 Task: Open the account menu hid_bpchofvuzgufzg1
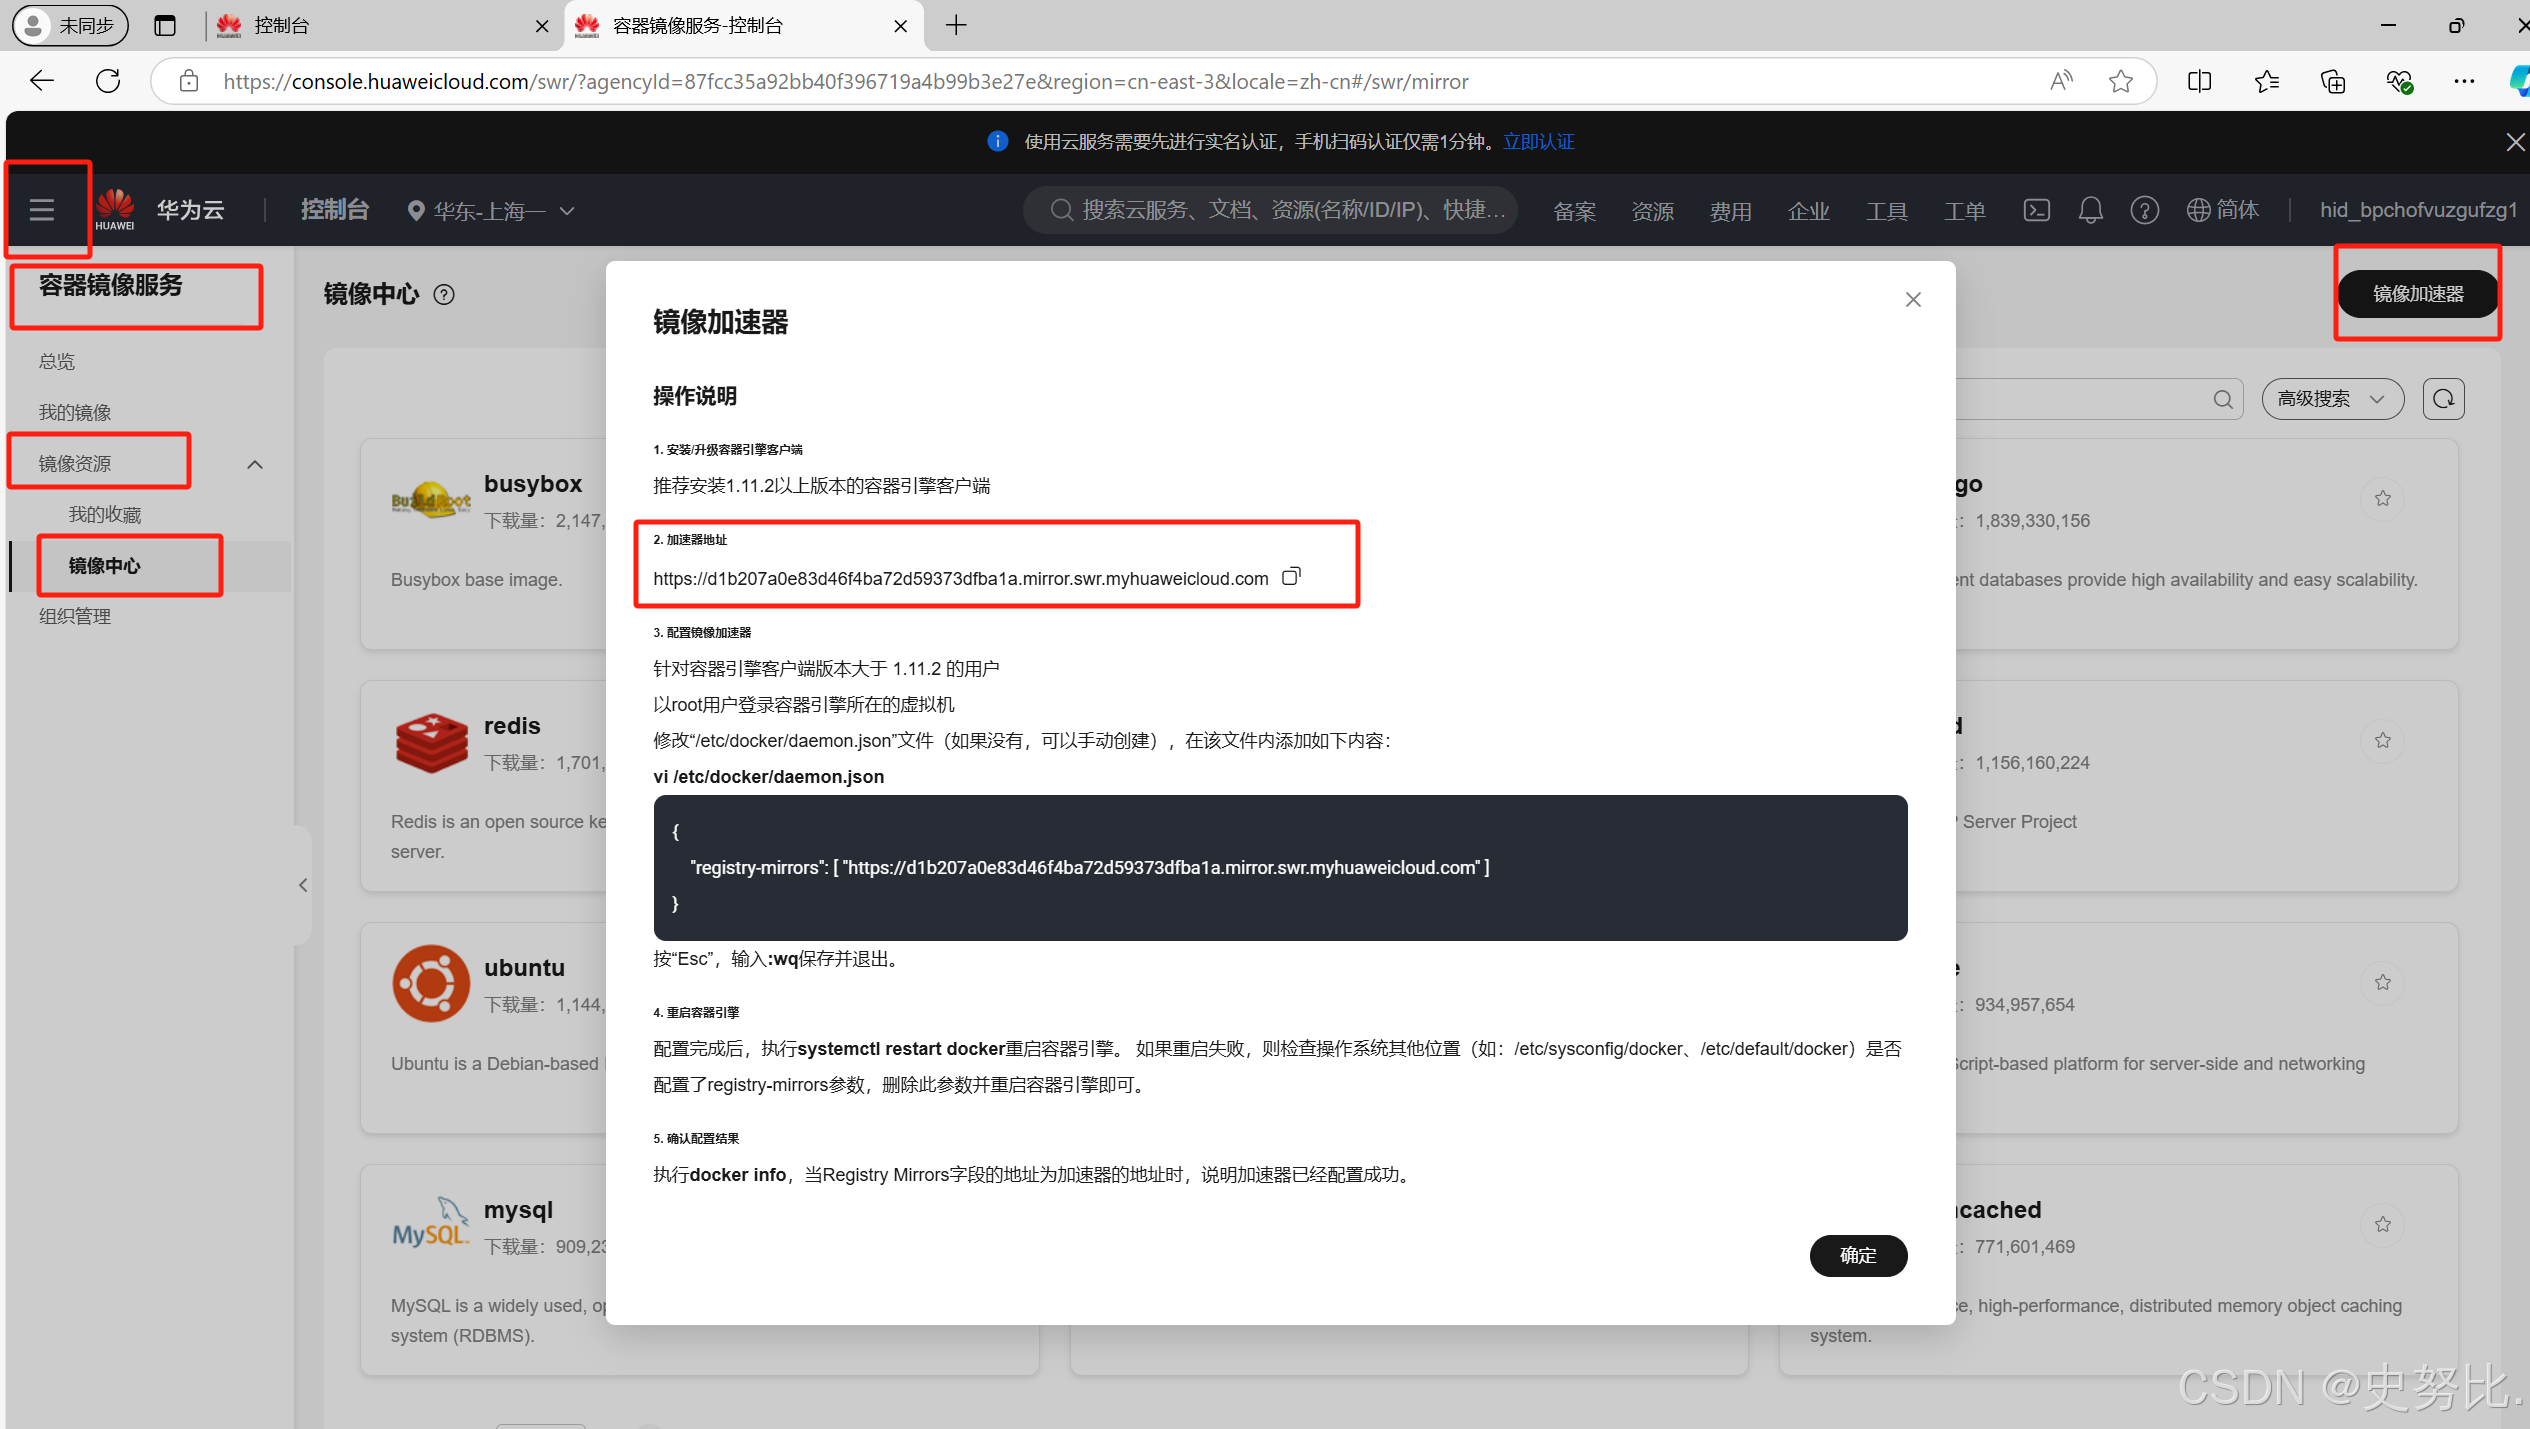click(2418, 210)
